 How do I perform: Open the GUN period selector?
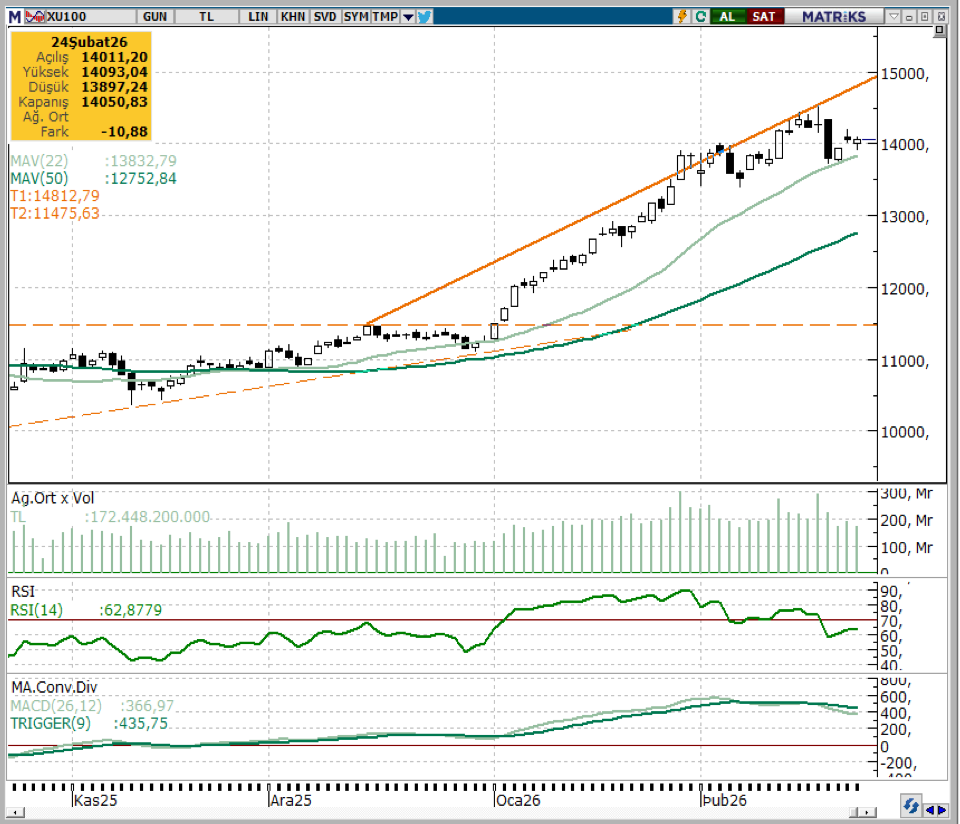click(155, 16)
